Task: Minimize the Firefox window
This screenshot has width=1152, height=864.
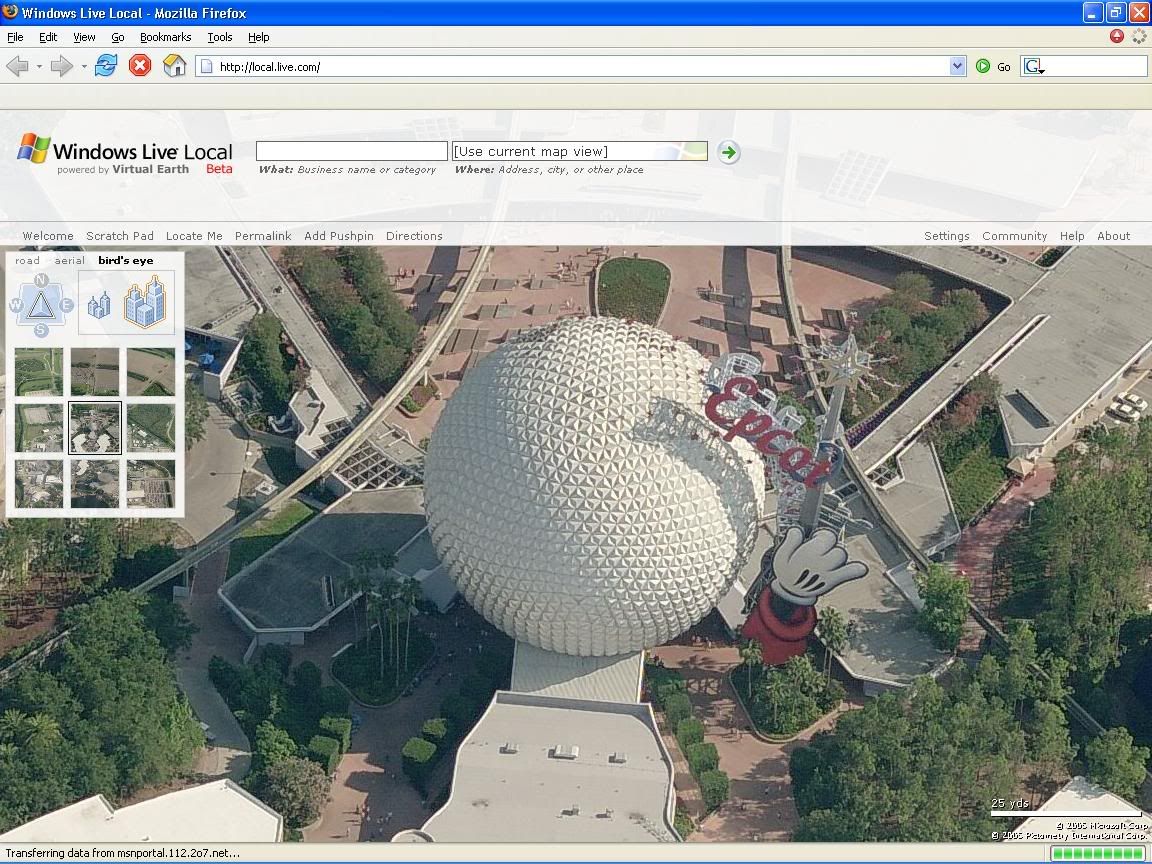Action: [x=1092, y=12]
